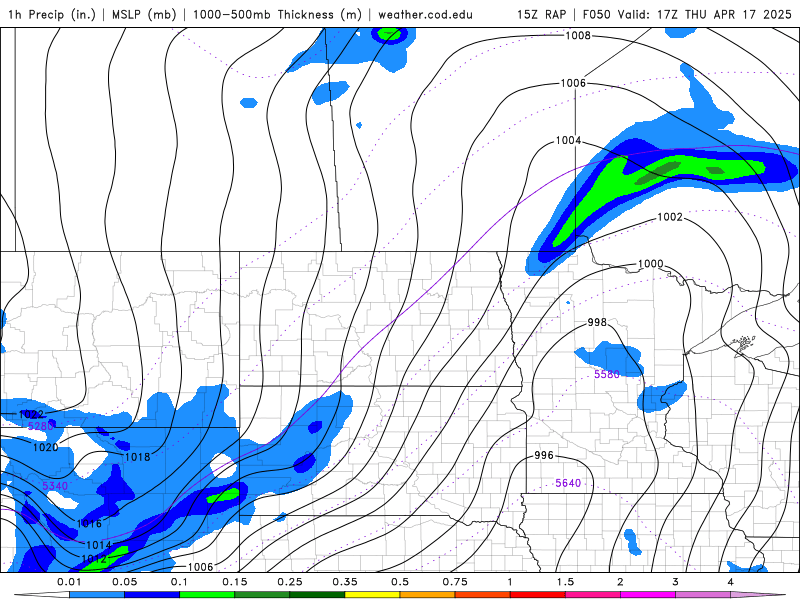800x600 pixels.
Task: Select the 1014 isobar label
Action: pos(98,545)
